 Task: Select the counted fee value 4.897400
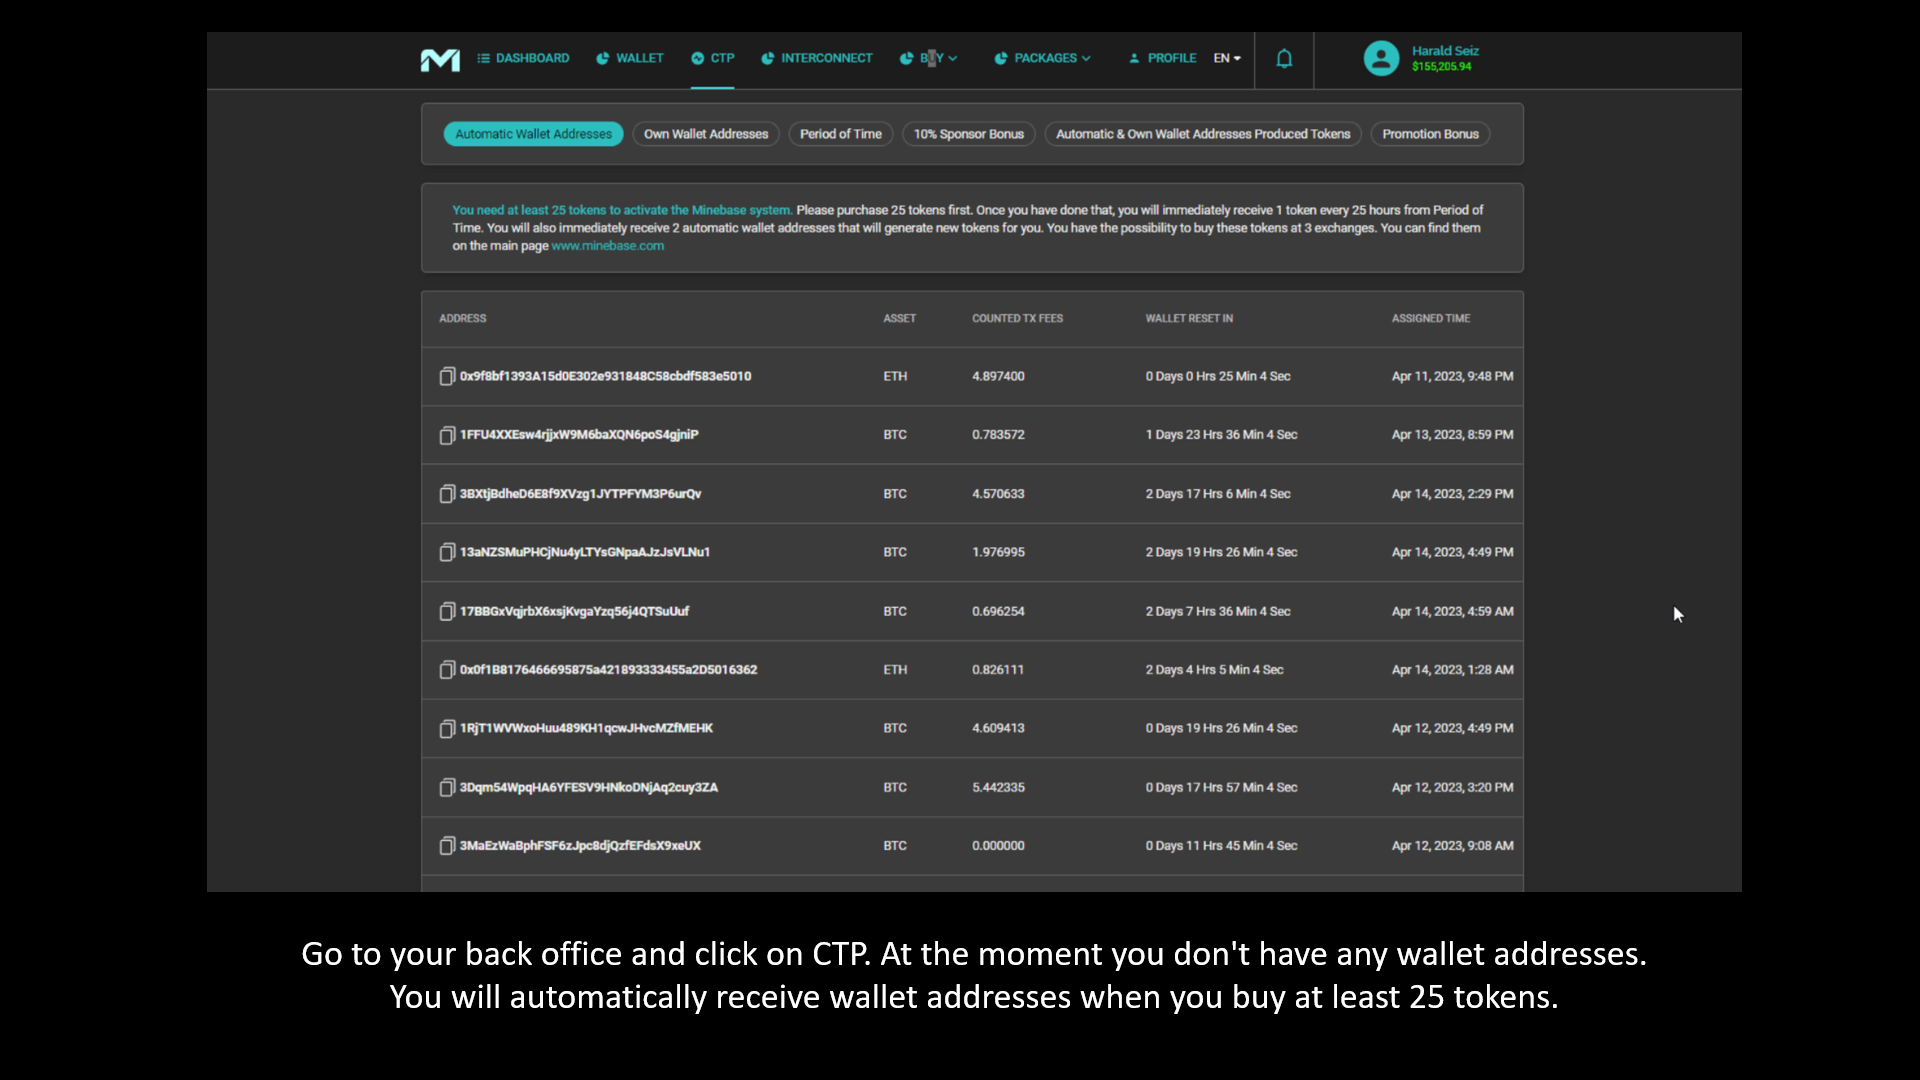click(x=998, y=376)
